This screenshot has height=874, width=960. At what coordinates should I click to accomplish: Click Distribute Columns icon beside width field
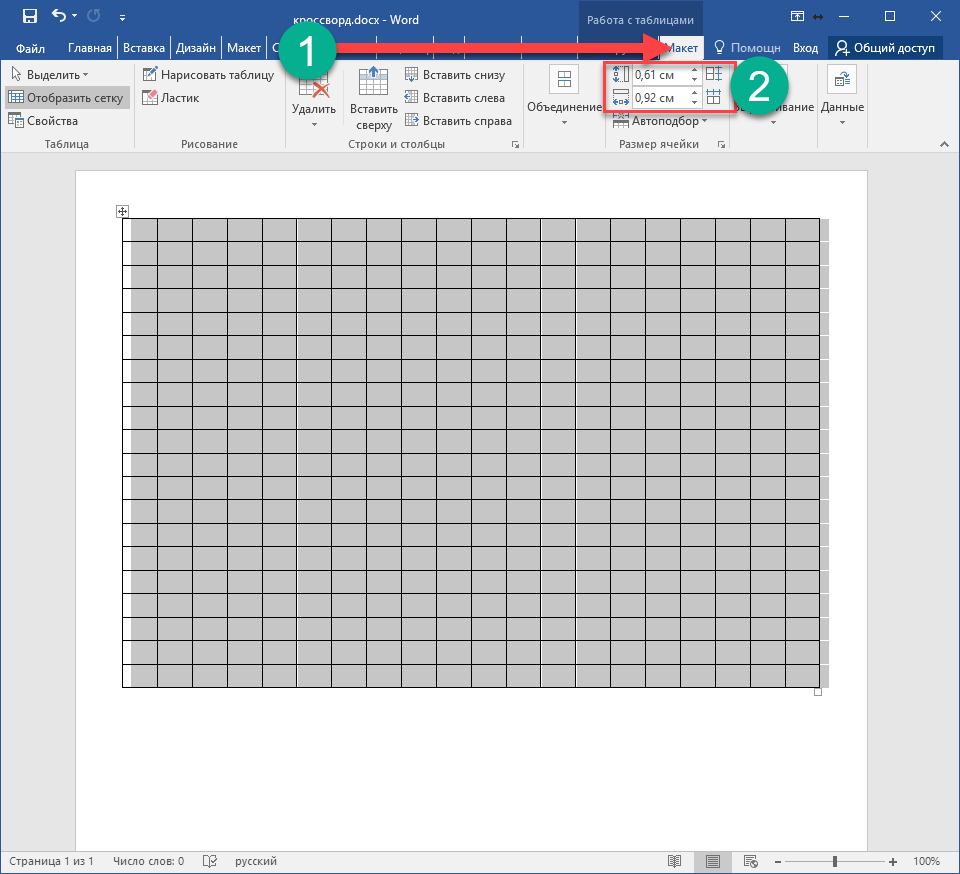tap(713, 97)
